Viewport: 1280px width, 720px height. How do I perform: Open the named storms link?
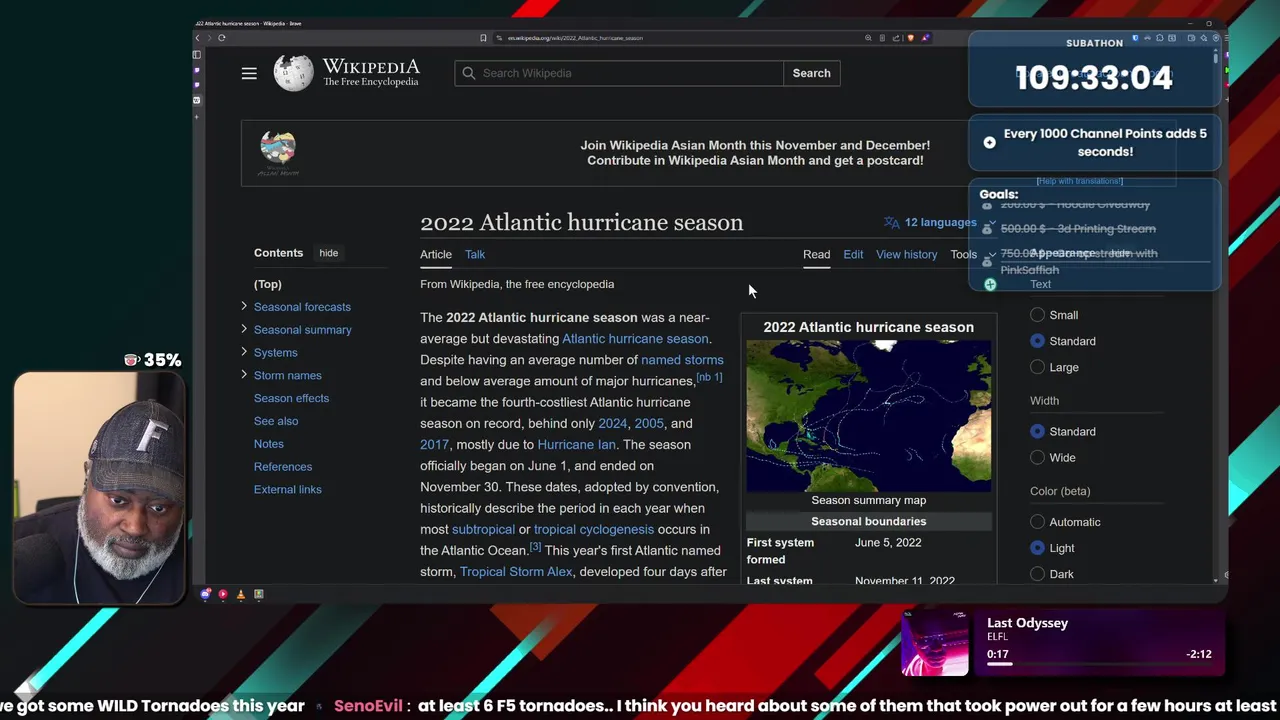682,360
